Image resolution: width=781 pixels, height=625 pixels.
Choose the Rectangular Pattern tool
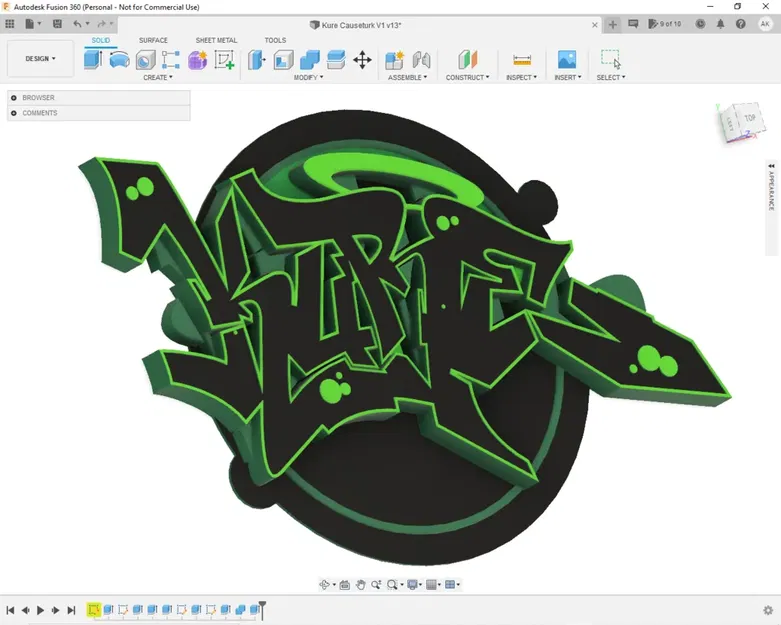click(171, 60)
